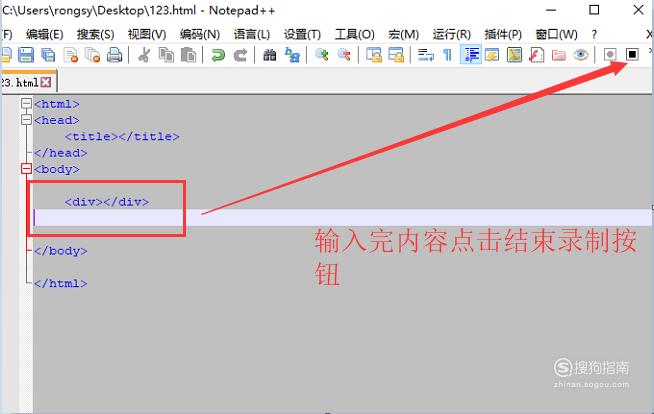Click the <html> opening tag line

tap(57, 104)
